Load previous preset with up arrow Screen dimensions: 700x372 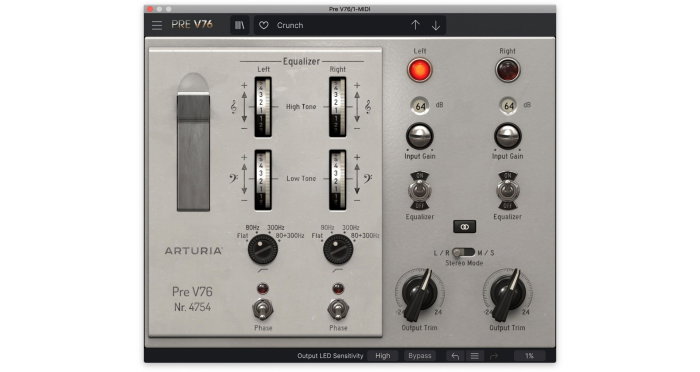(416, 25)
